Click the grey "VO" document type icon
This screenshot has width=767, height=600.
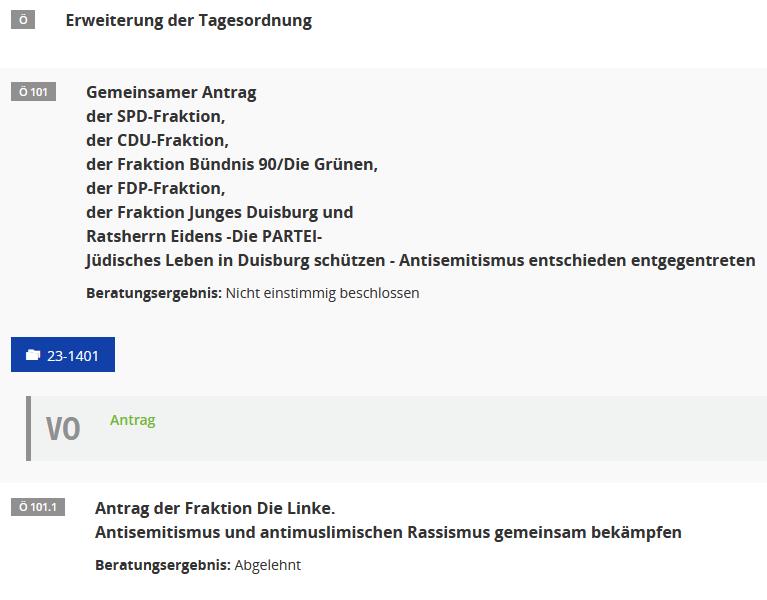[63, 429]
